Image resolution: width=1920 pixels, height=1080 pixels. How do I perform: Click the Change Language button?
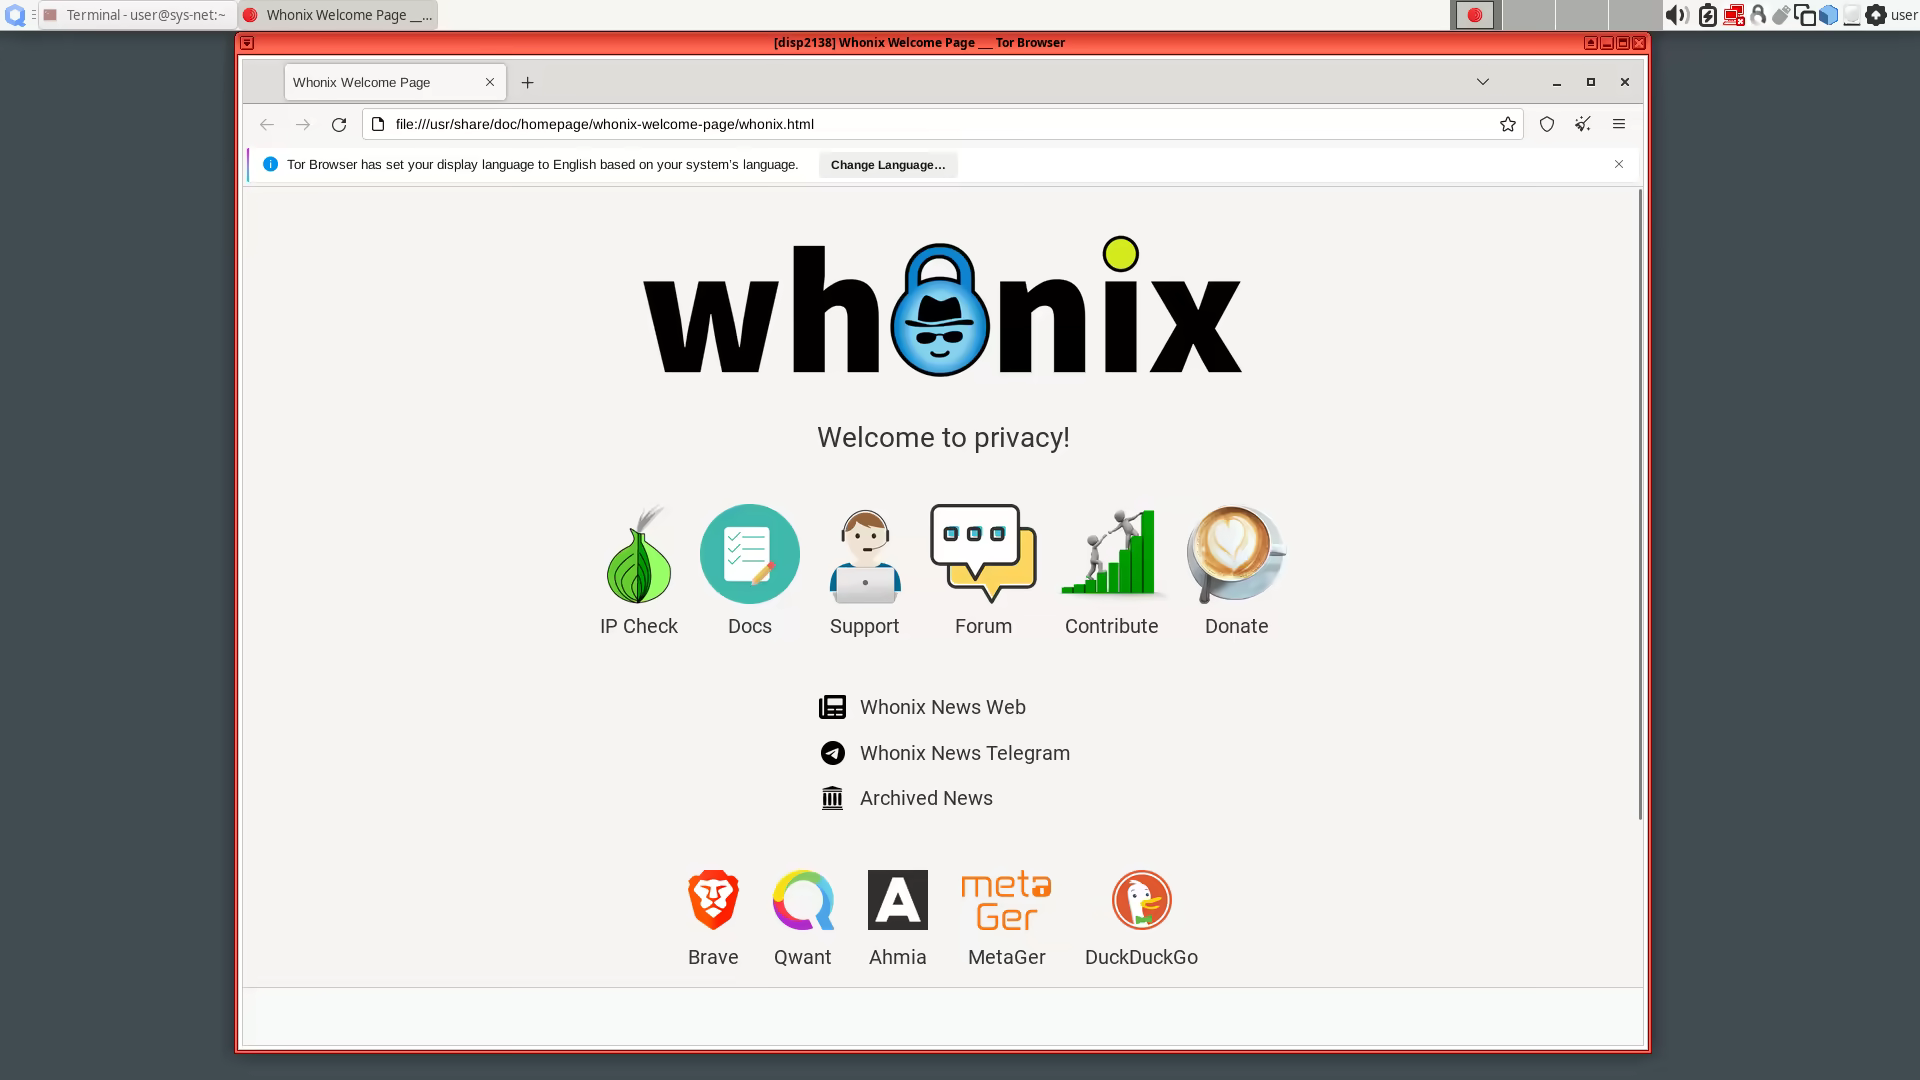(888, 165)
